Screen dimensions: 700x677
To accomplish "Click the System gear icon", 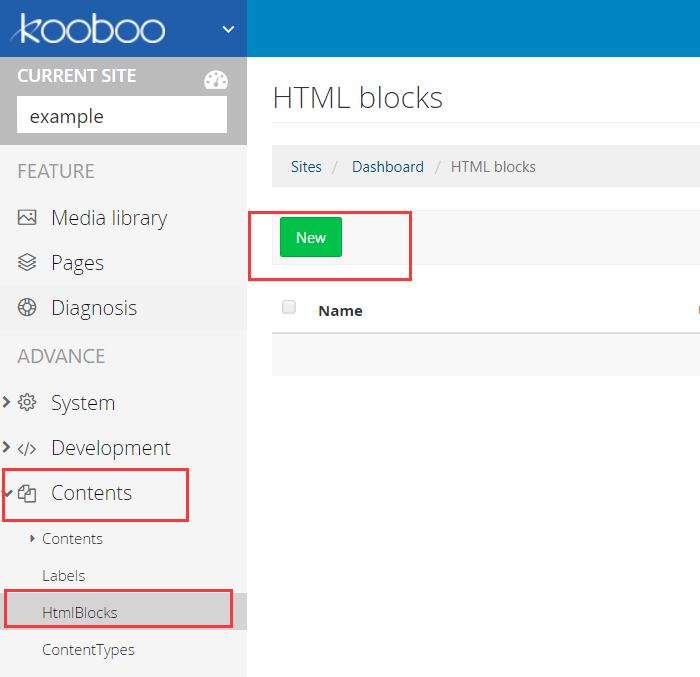I will tap(27, 402).
